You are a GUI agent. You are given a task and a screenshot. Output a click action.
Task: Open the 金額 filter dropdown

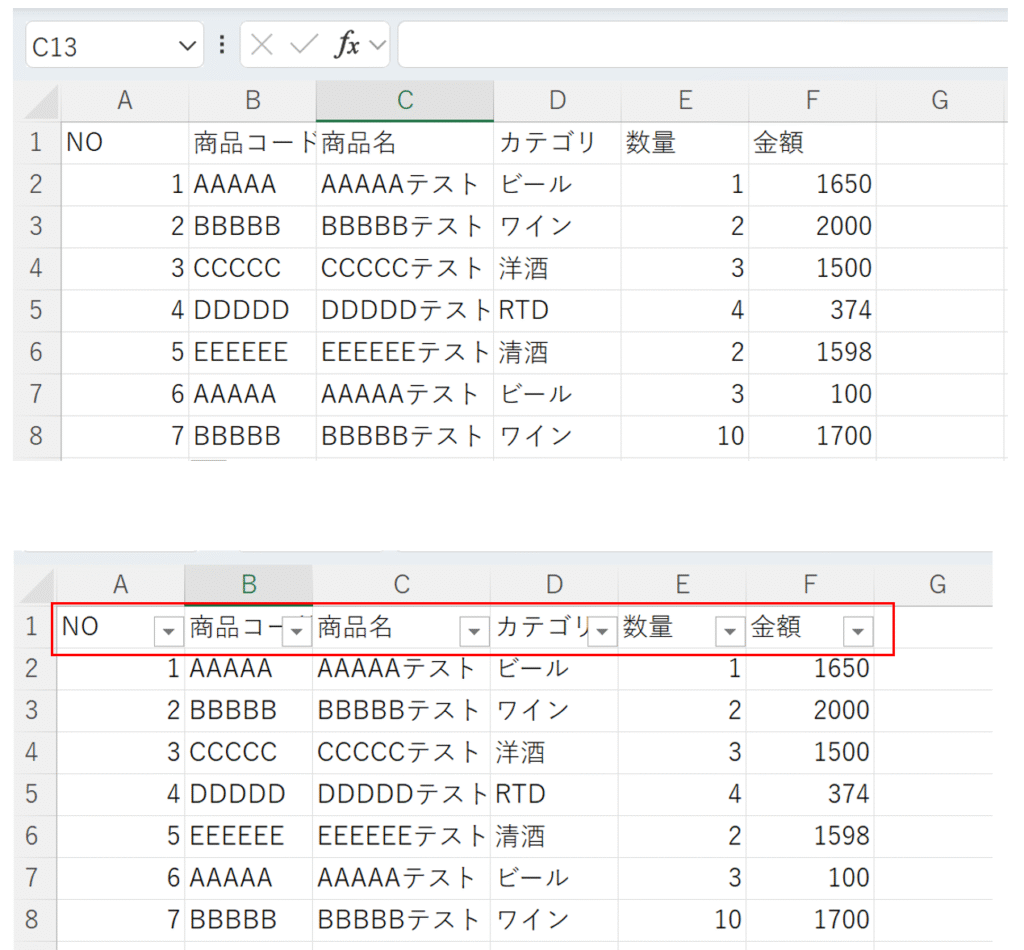click(x=858, y=631)
